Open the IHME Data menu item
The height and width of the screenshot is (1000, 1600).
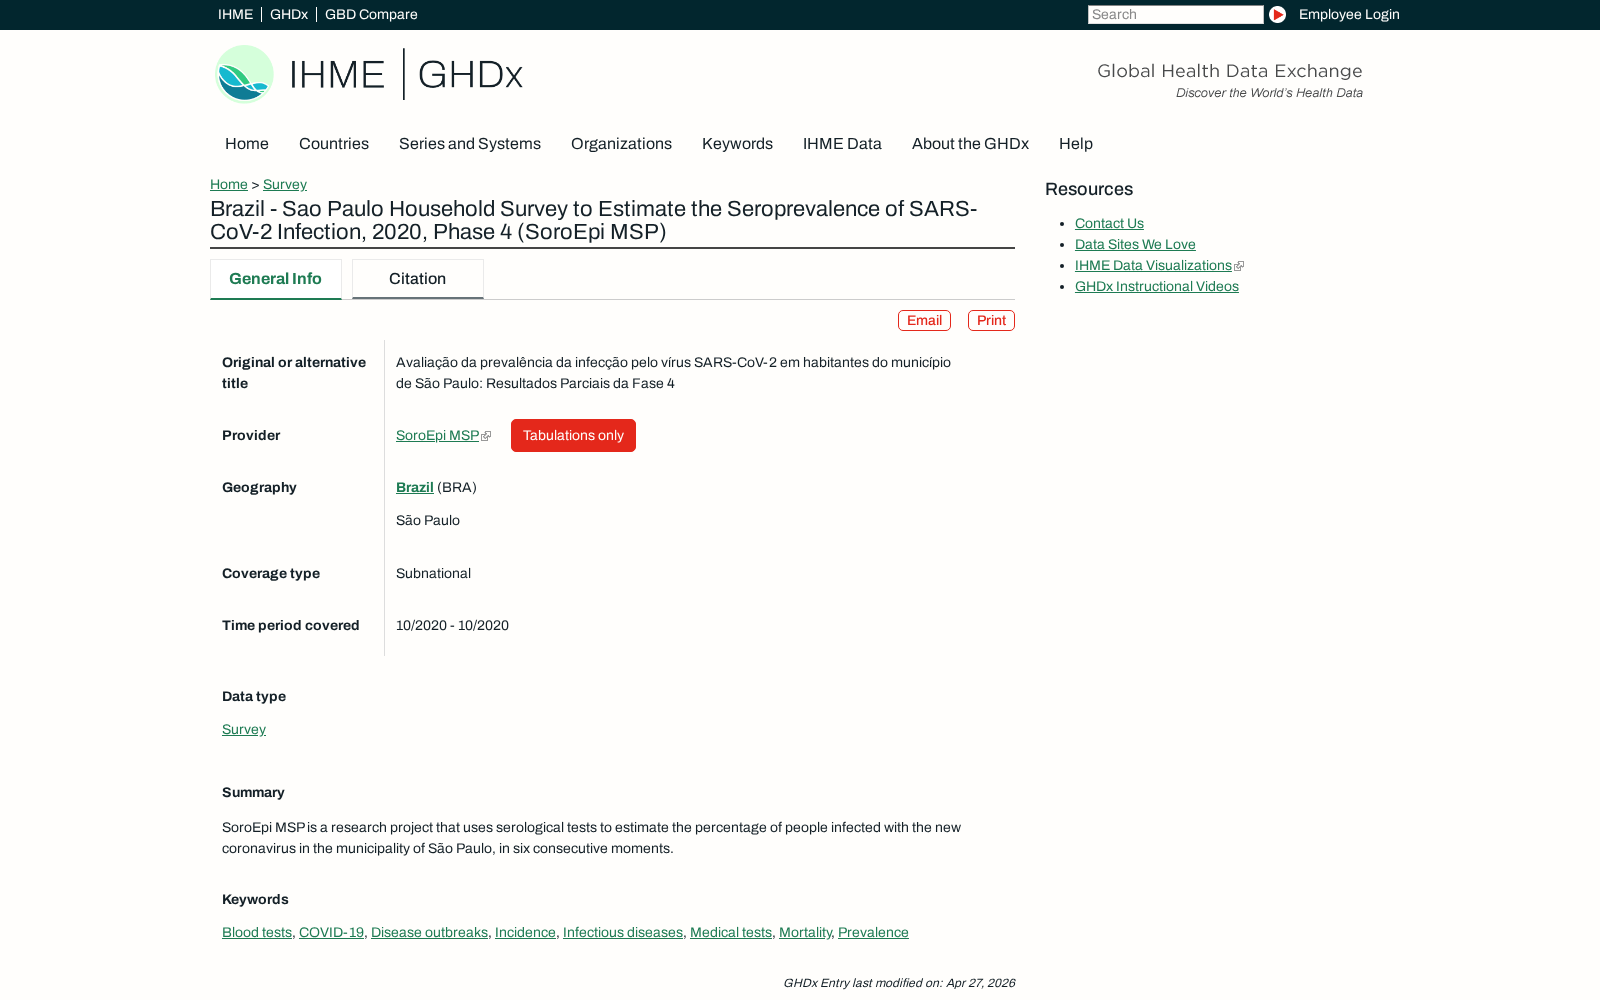(842, 144)
